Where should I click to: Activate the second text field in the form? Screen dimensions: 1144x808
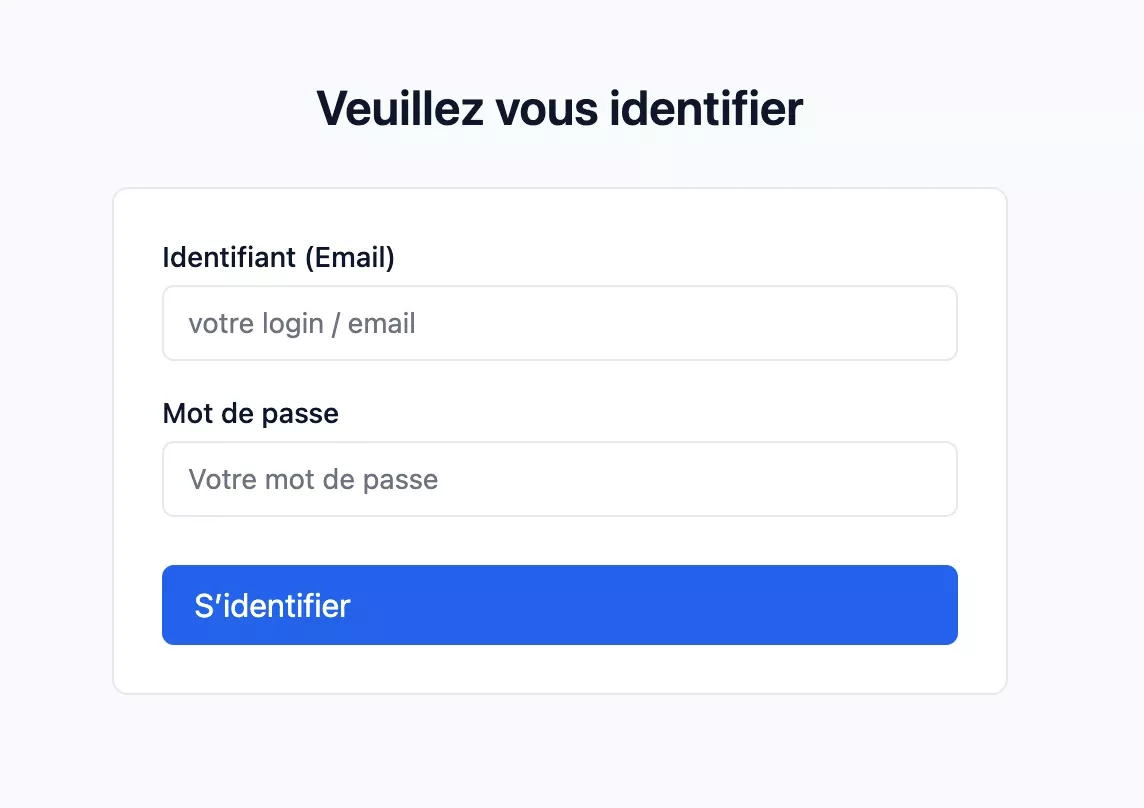560,479
